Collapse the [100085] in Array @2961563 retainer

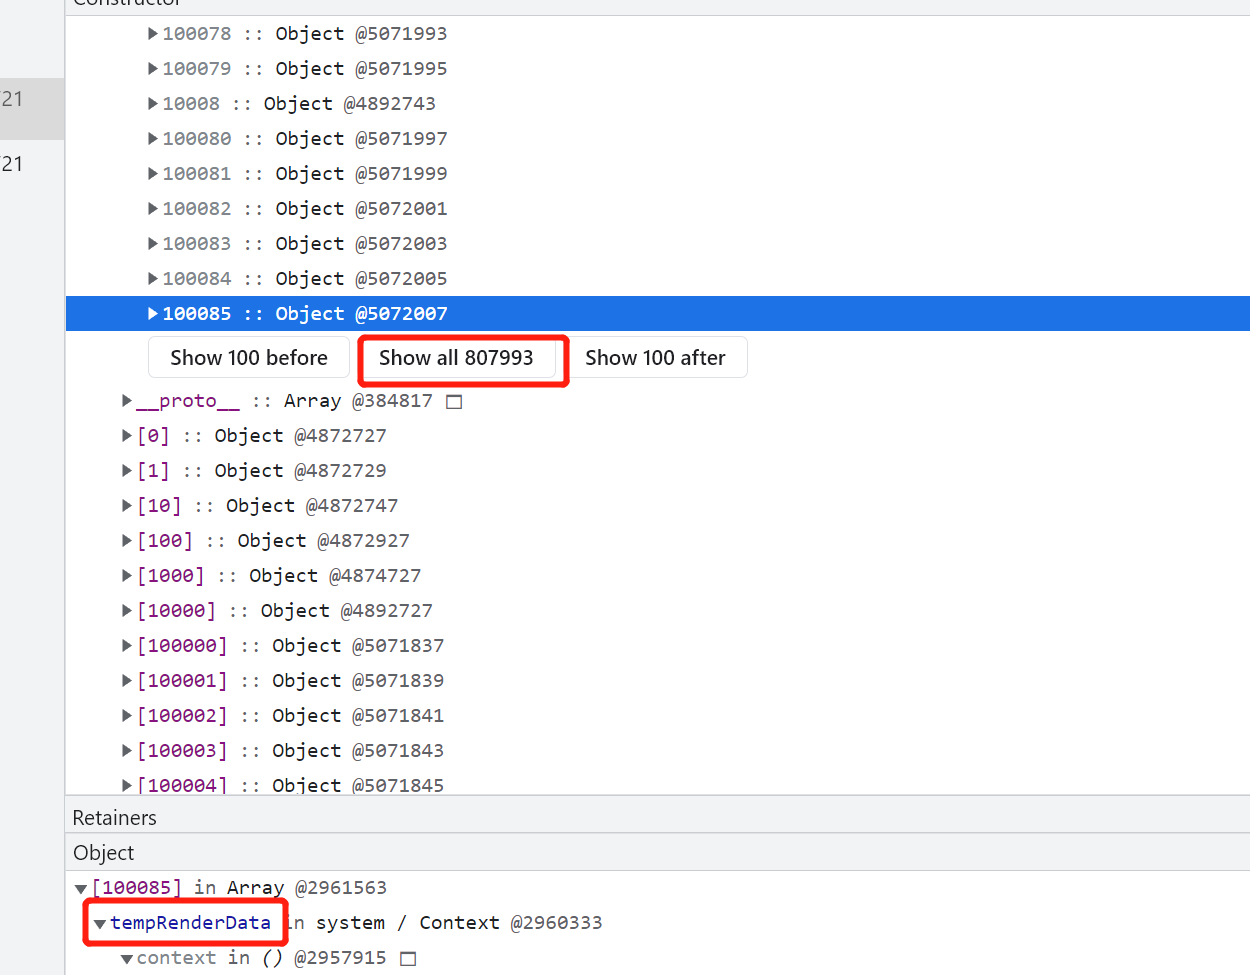tap(81, 889)
